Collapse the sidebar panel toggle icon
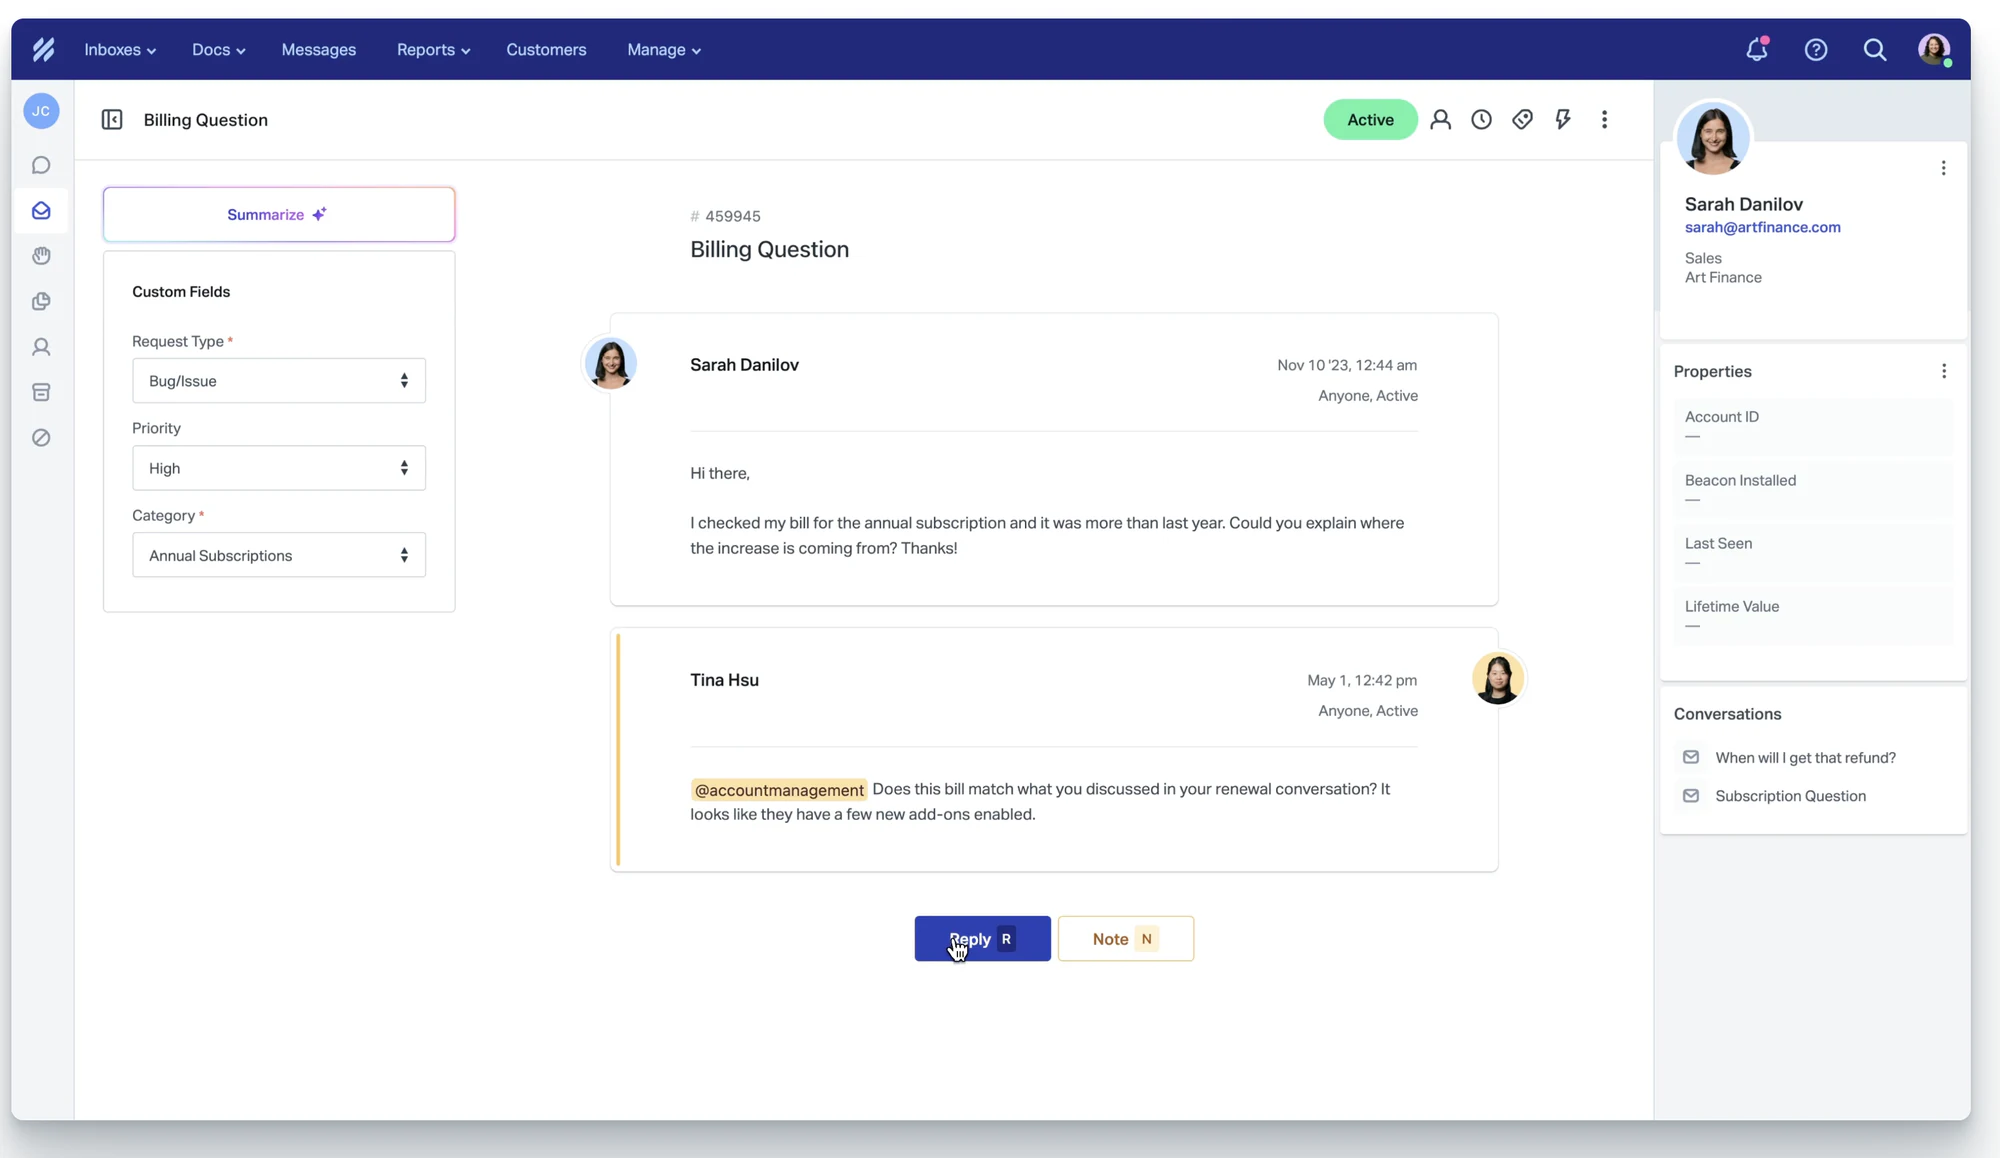Image resolution: width=2000 pixels, height=1158 pixels. point(112,120)
